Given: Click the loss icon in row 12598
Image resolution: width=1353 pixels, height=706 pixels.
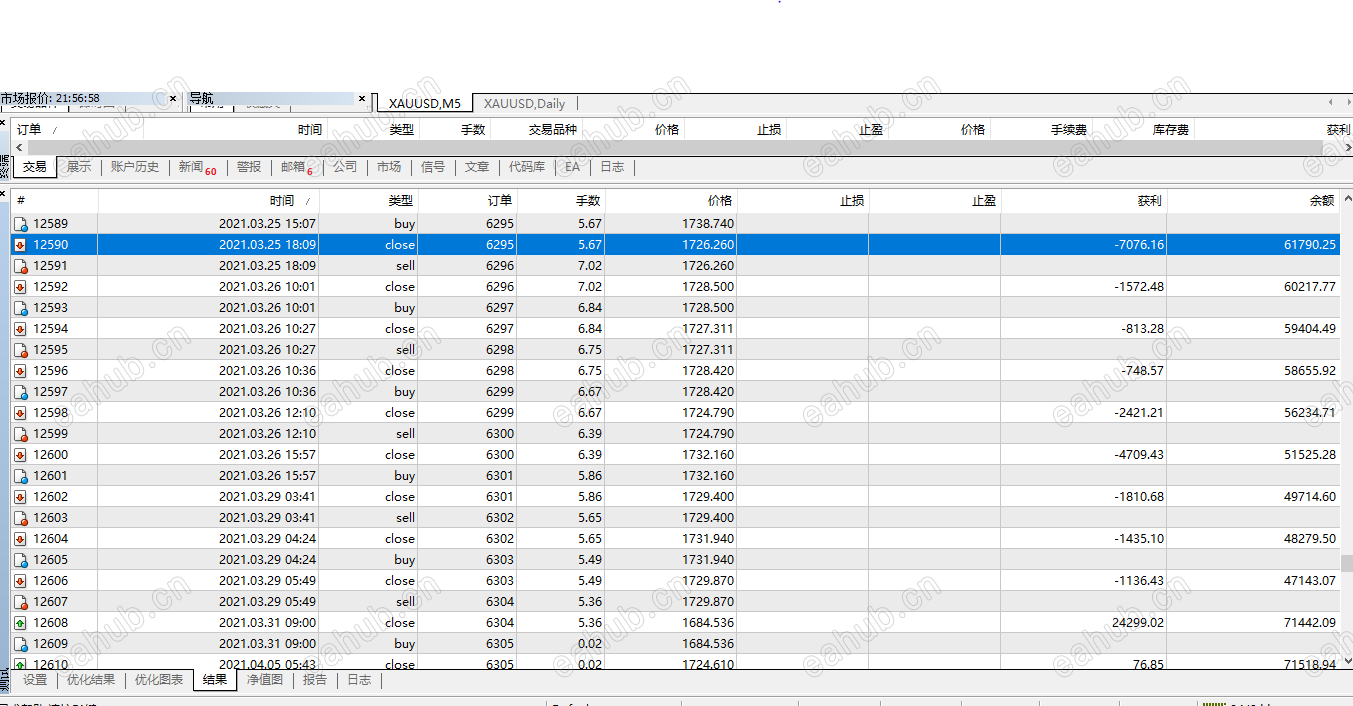Looking at the screenshot, I should pyautogui.click(x=19, y=413).
